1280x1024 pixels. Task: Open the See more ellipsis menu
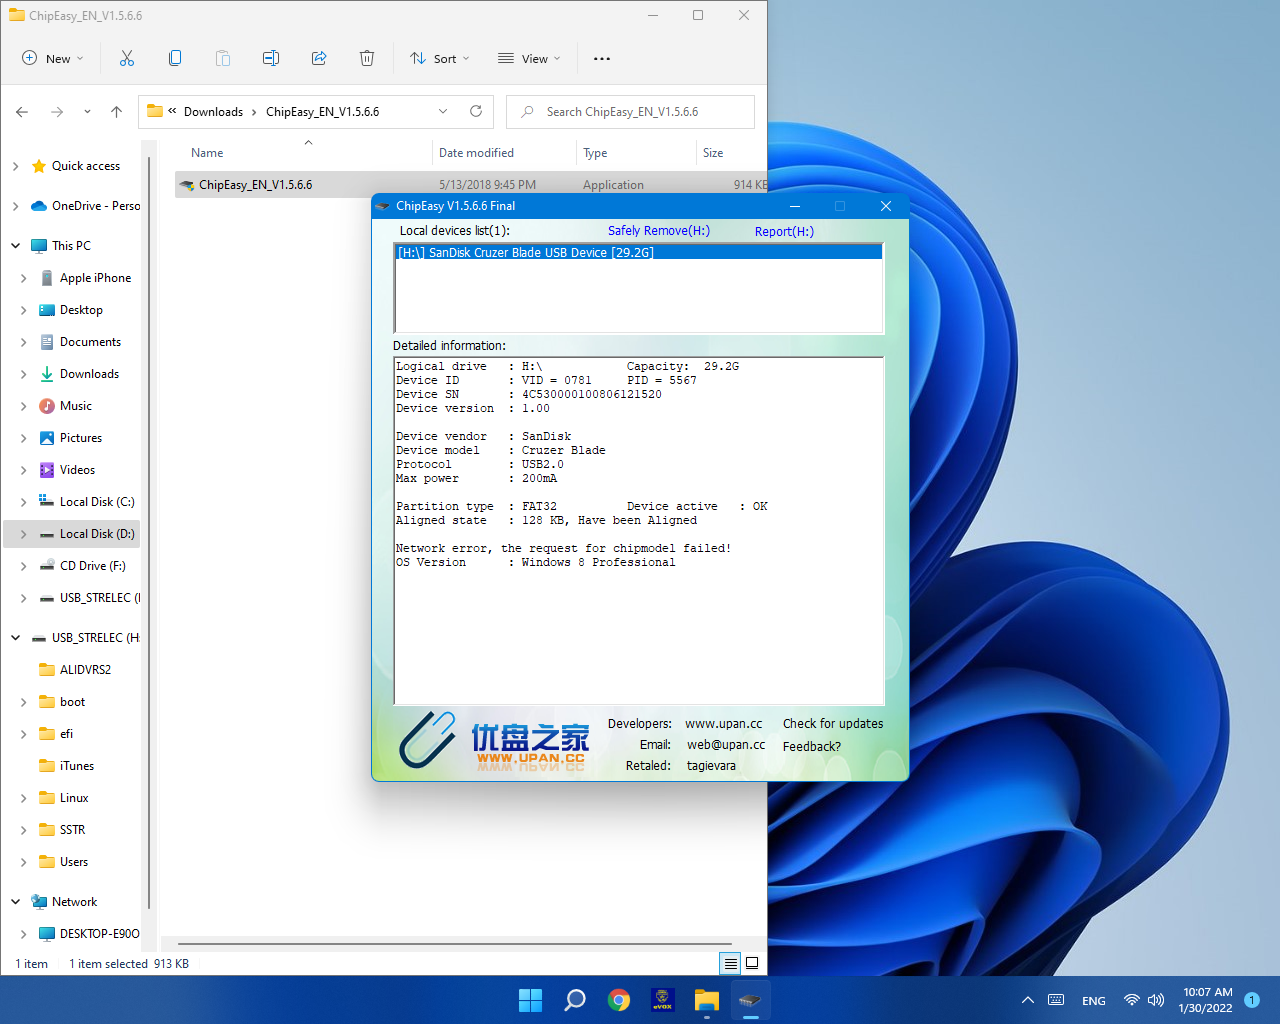602,58
